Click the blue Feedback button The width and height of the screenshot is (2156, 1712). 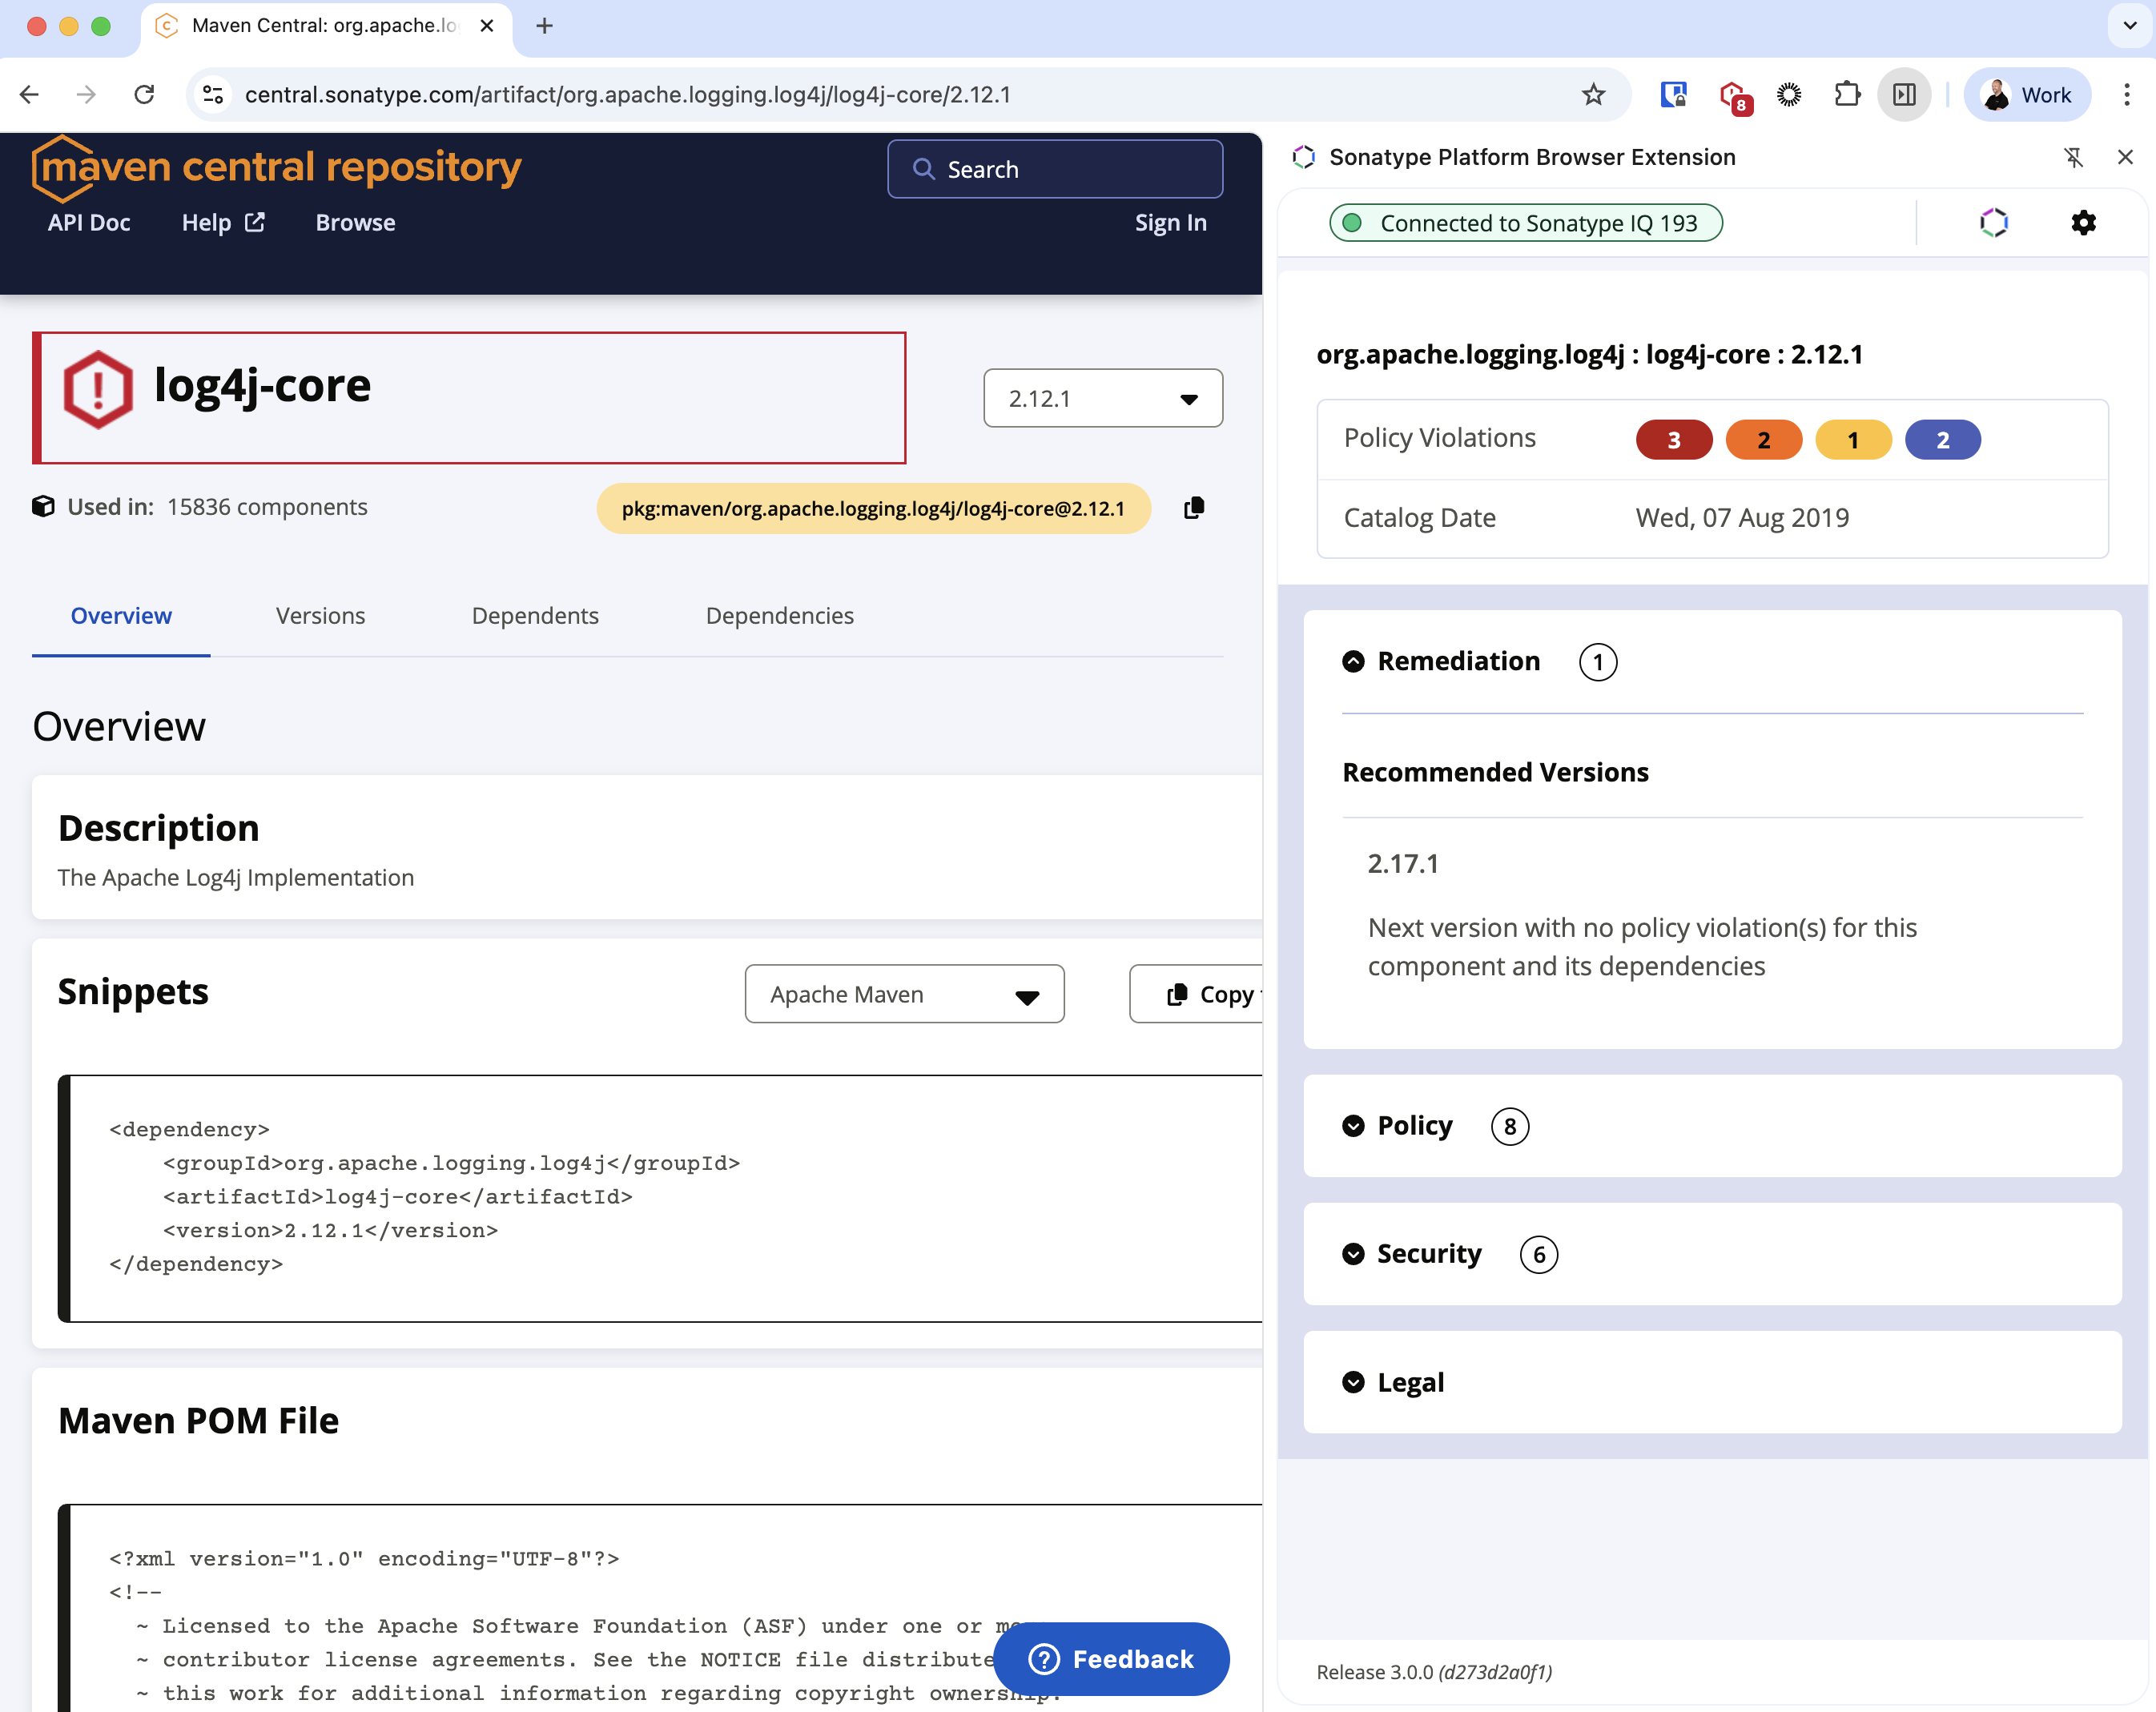[x=1111, y=1659]
